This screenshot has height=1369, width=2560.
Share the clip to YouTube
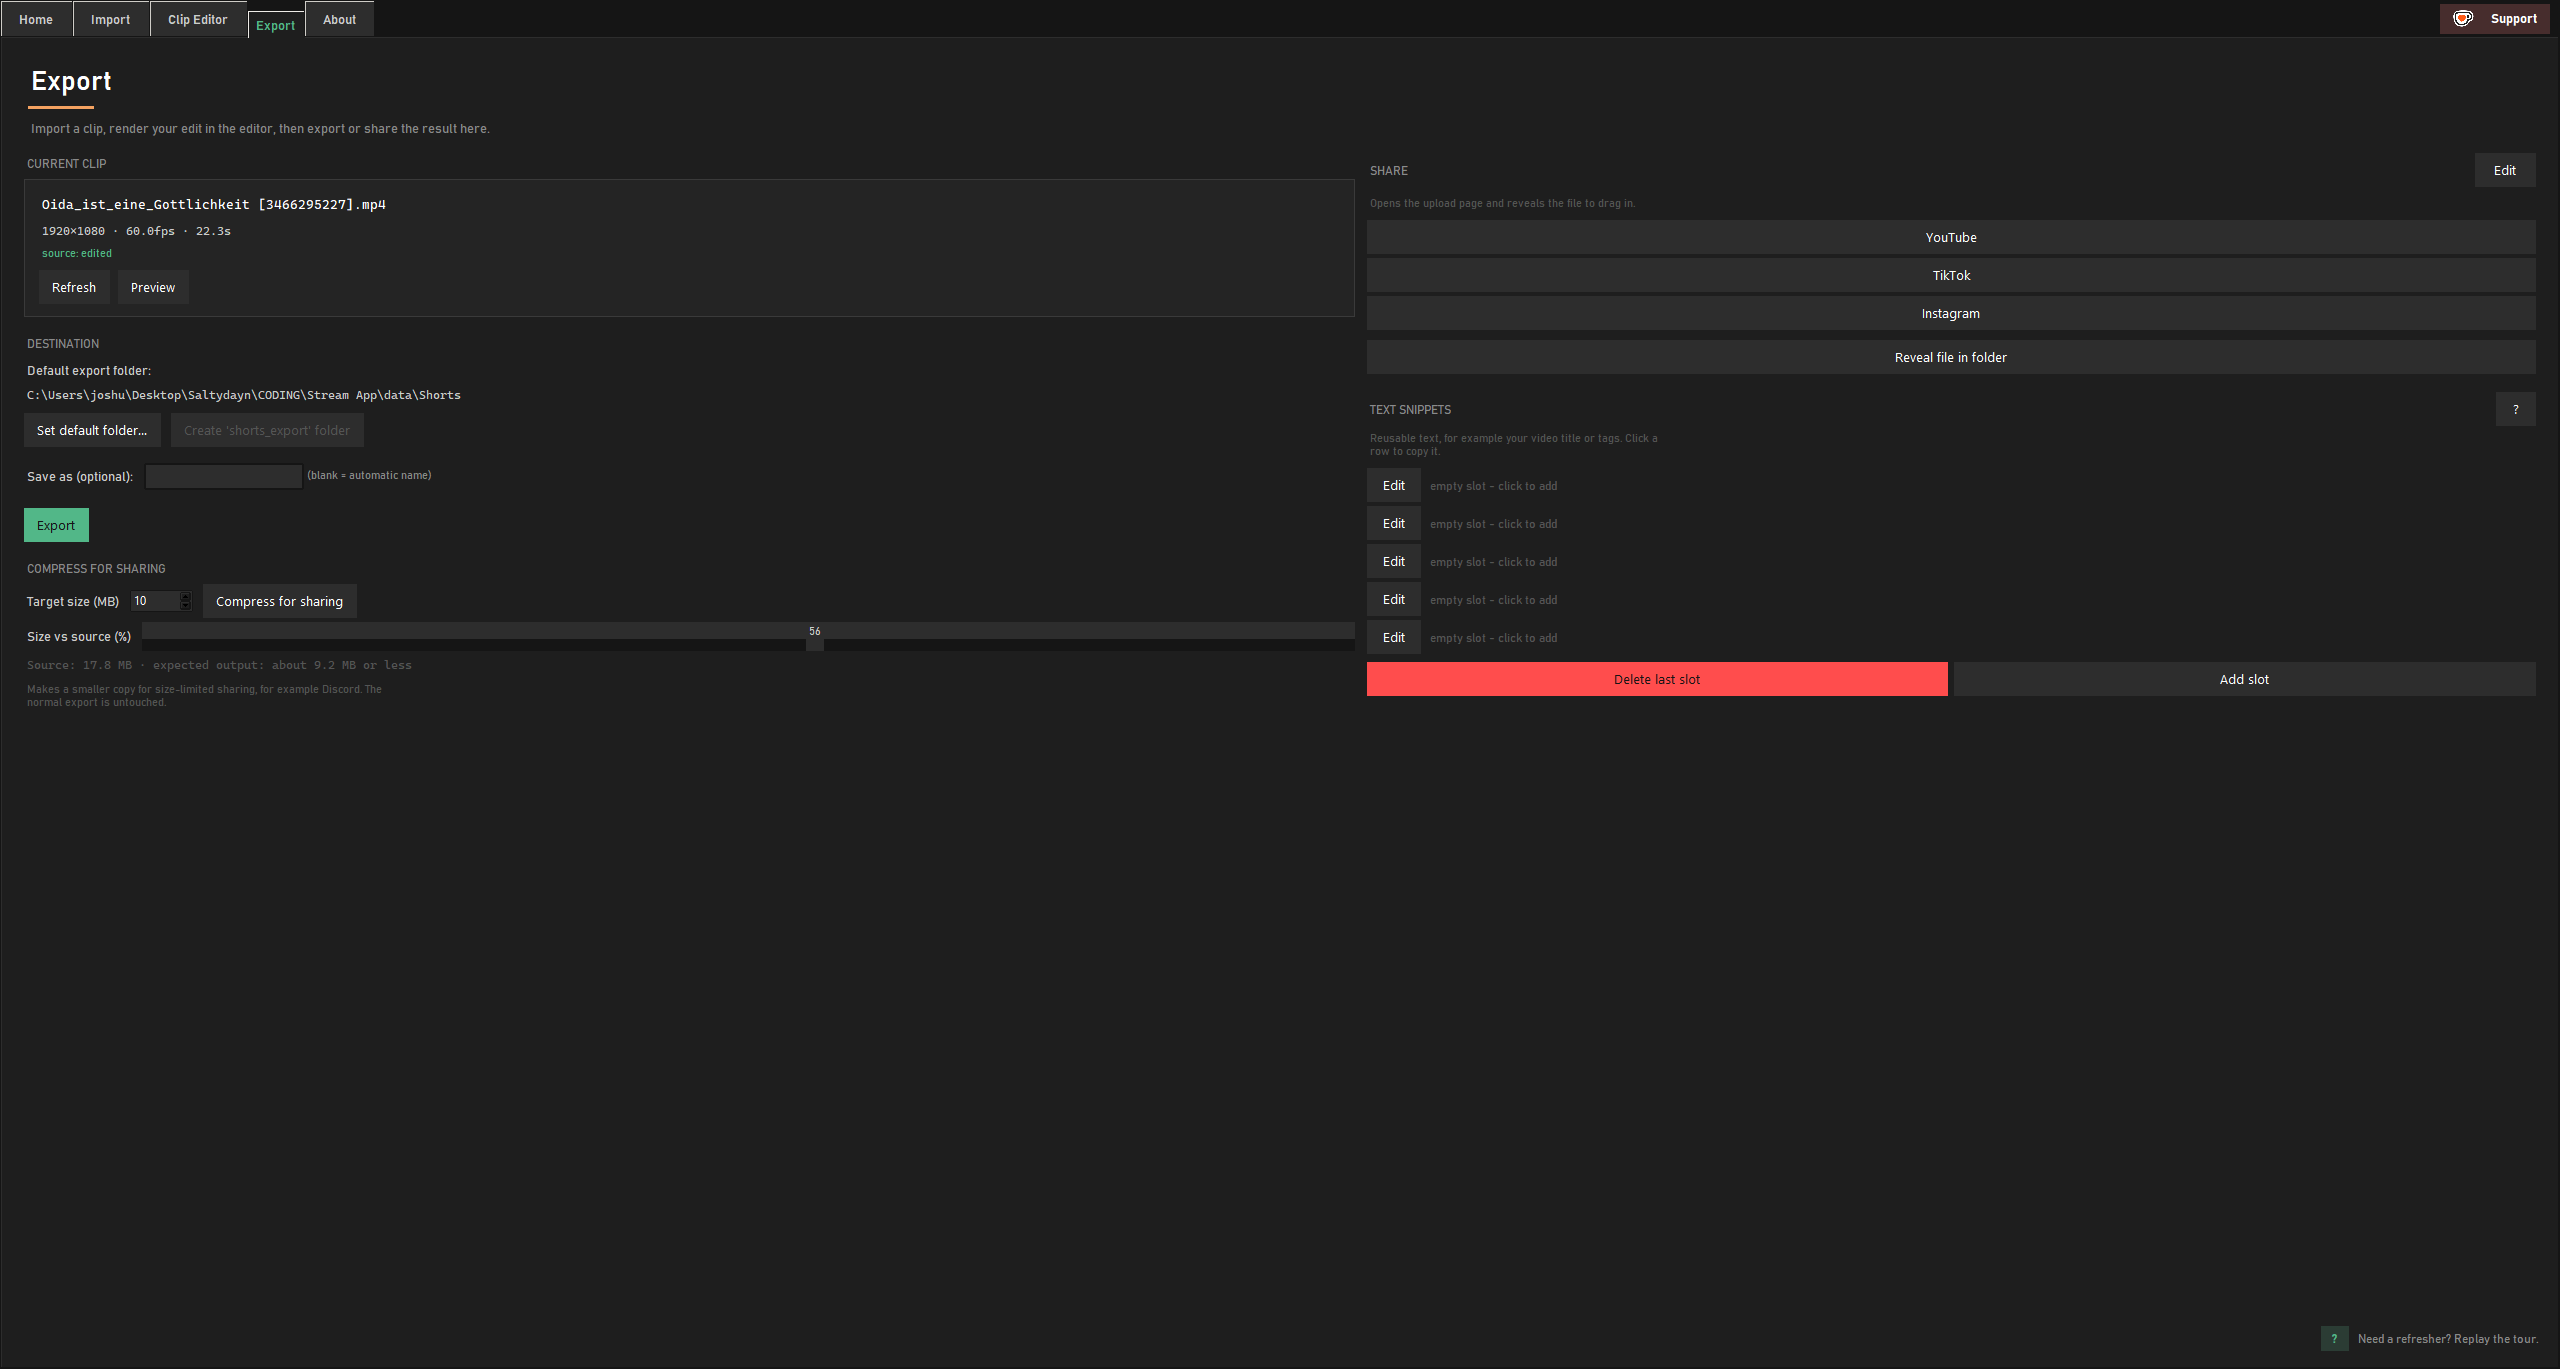[x=1951, y=237]
